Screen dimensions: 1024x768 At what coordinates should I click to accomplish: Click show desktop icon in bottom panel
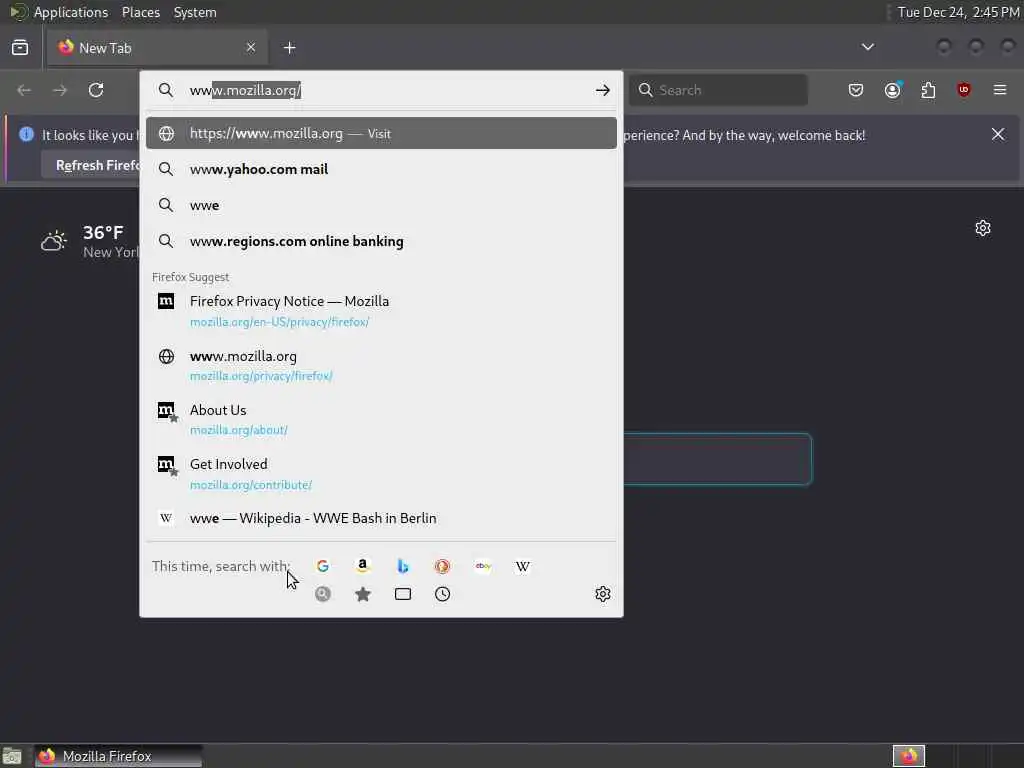pyautogui.click(x=12, y=756)
